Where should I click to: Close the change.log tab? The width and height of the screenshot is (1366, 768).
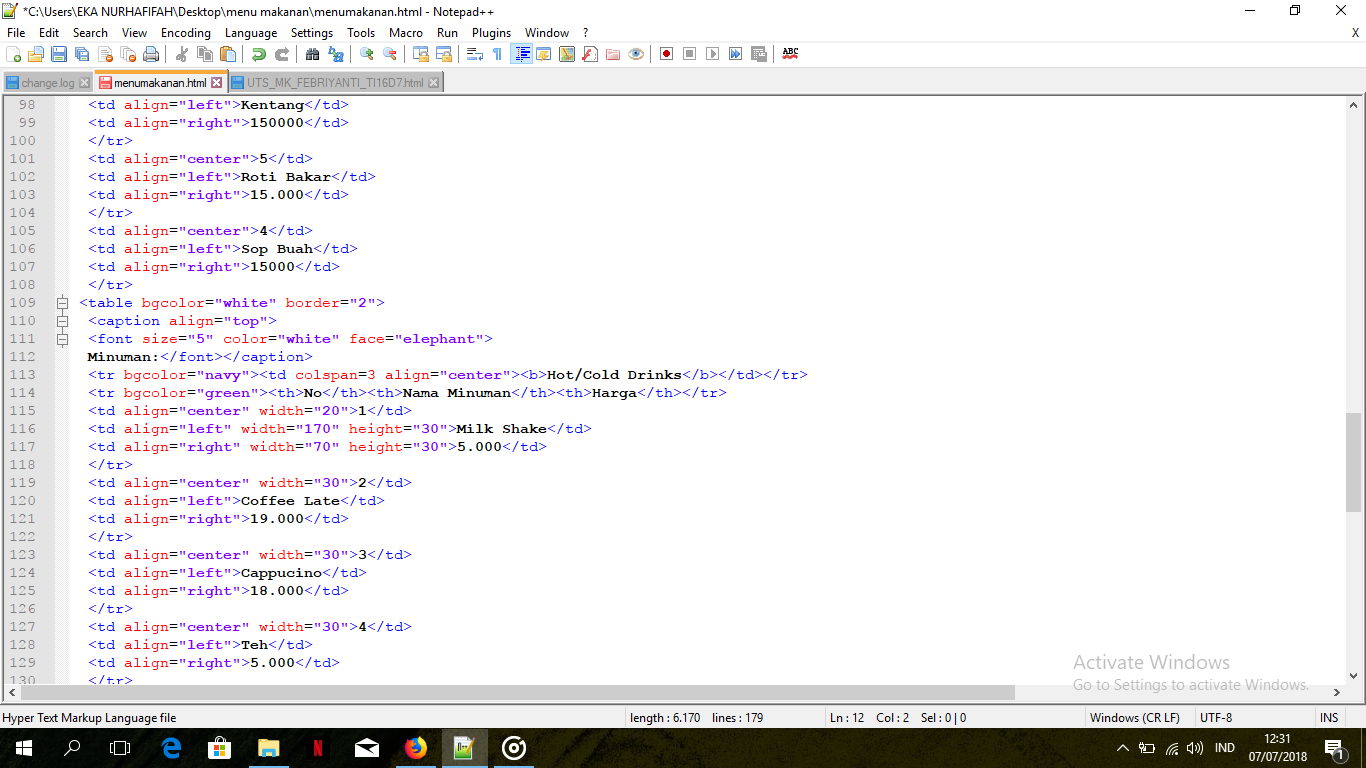pos(83,83)
